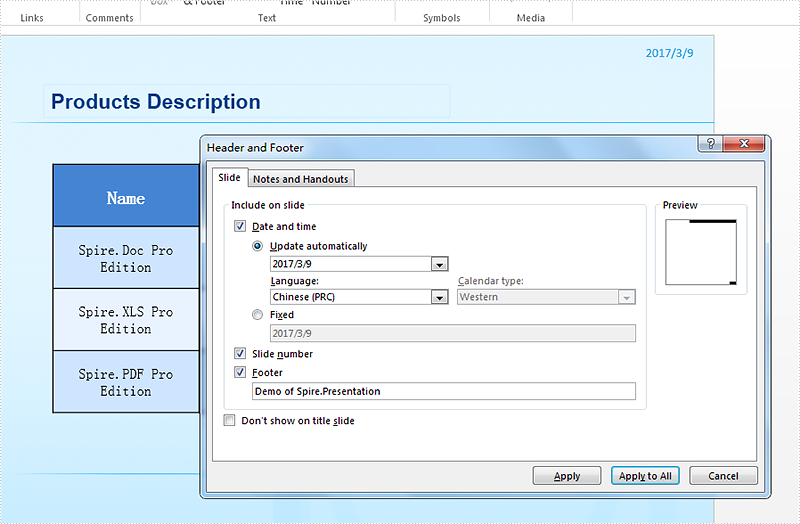Viewport: 800px width, 524px height.
Task: Click the Comments ribbon group label
Action: tap(109, 18)
